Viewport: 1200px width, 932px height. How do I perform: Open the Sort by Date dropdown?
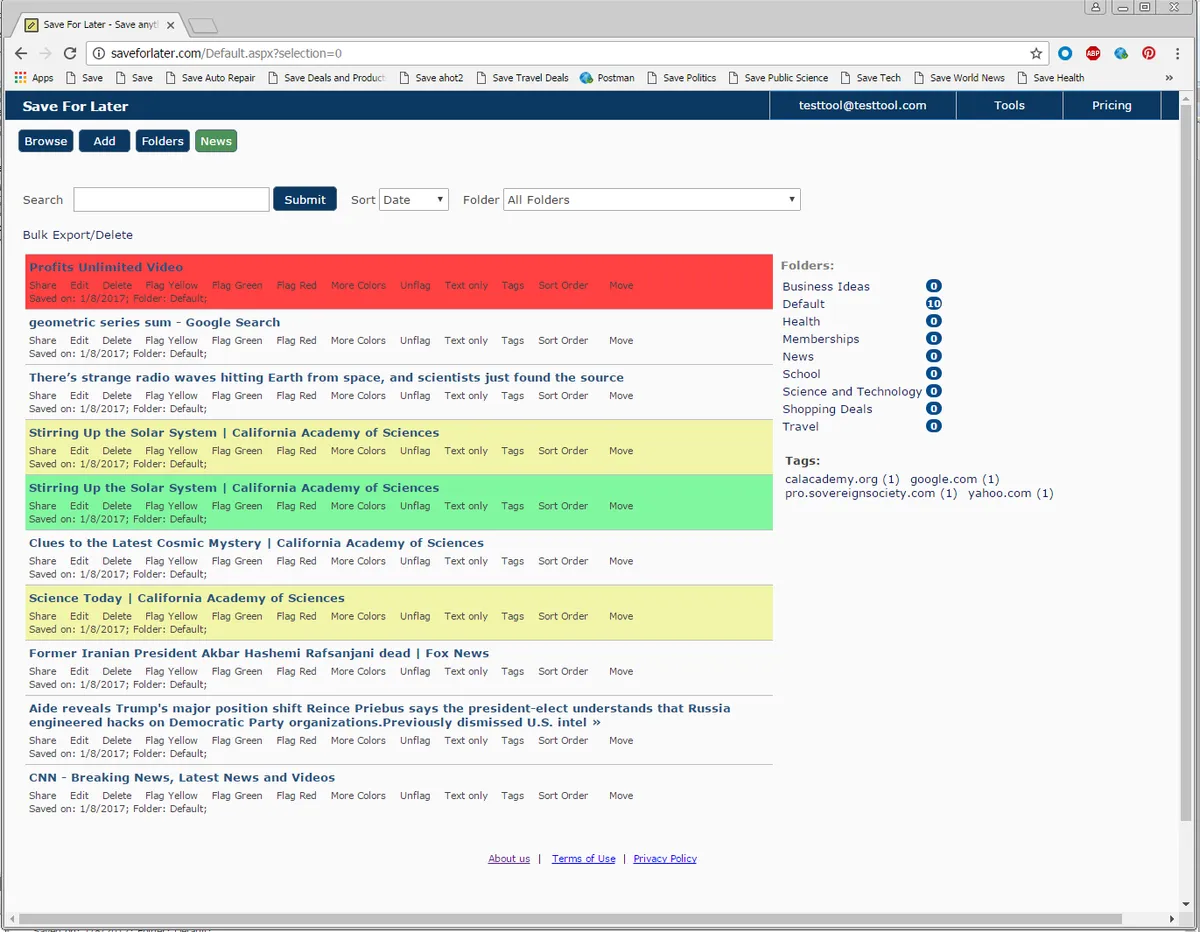tap(413, 199)
